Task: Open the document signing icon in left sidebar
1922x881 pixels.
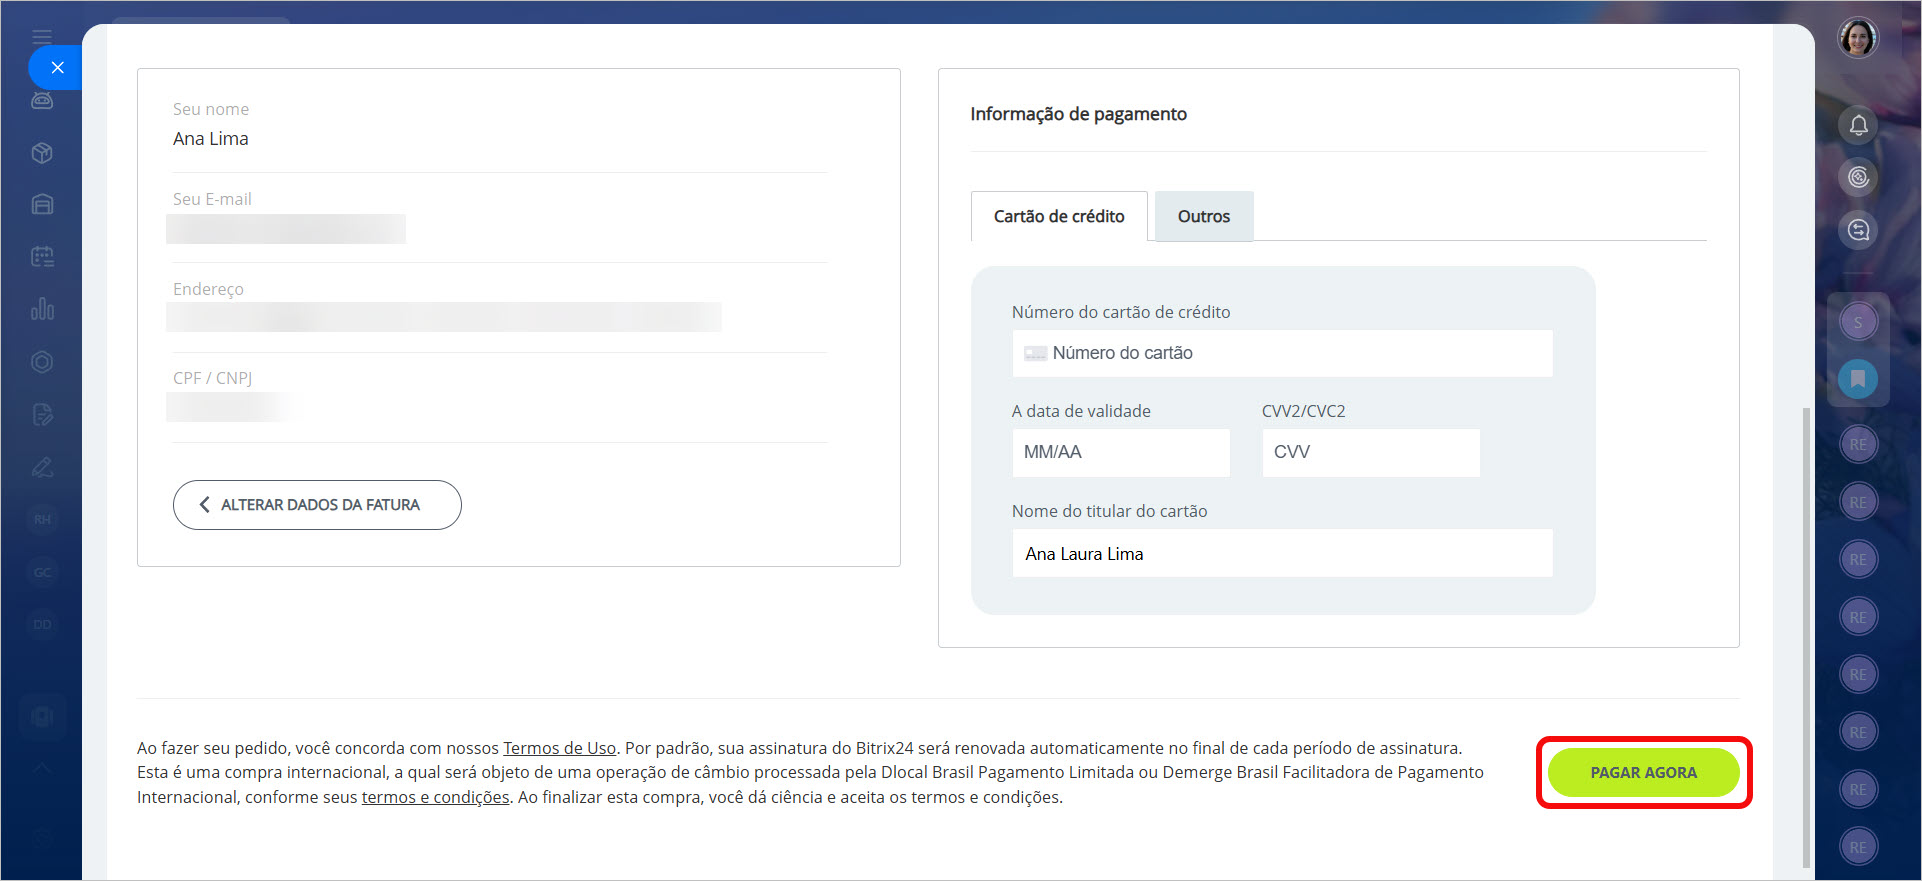Action: tap(42, 414)
